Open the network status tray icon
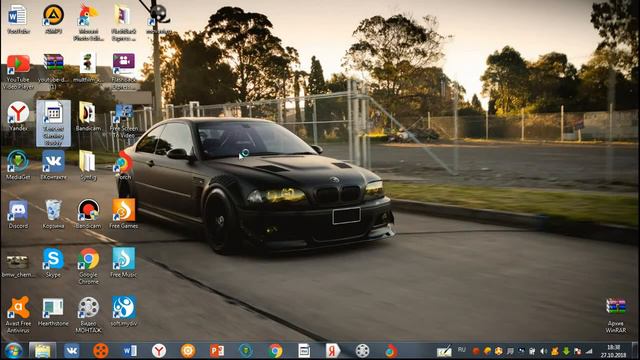Viewport: 640px width, 360px height. pos(589,351)
